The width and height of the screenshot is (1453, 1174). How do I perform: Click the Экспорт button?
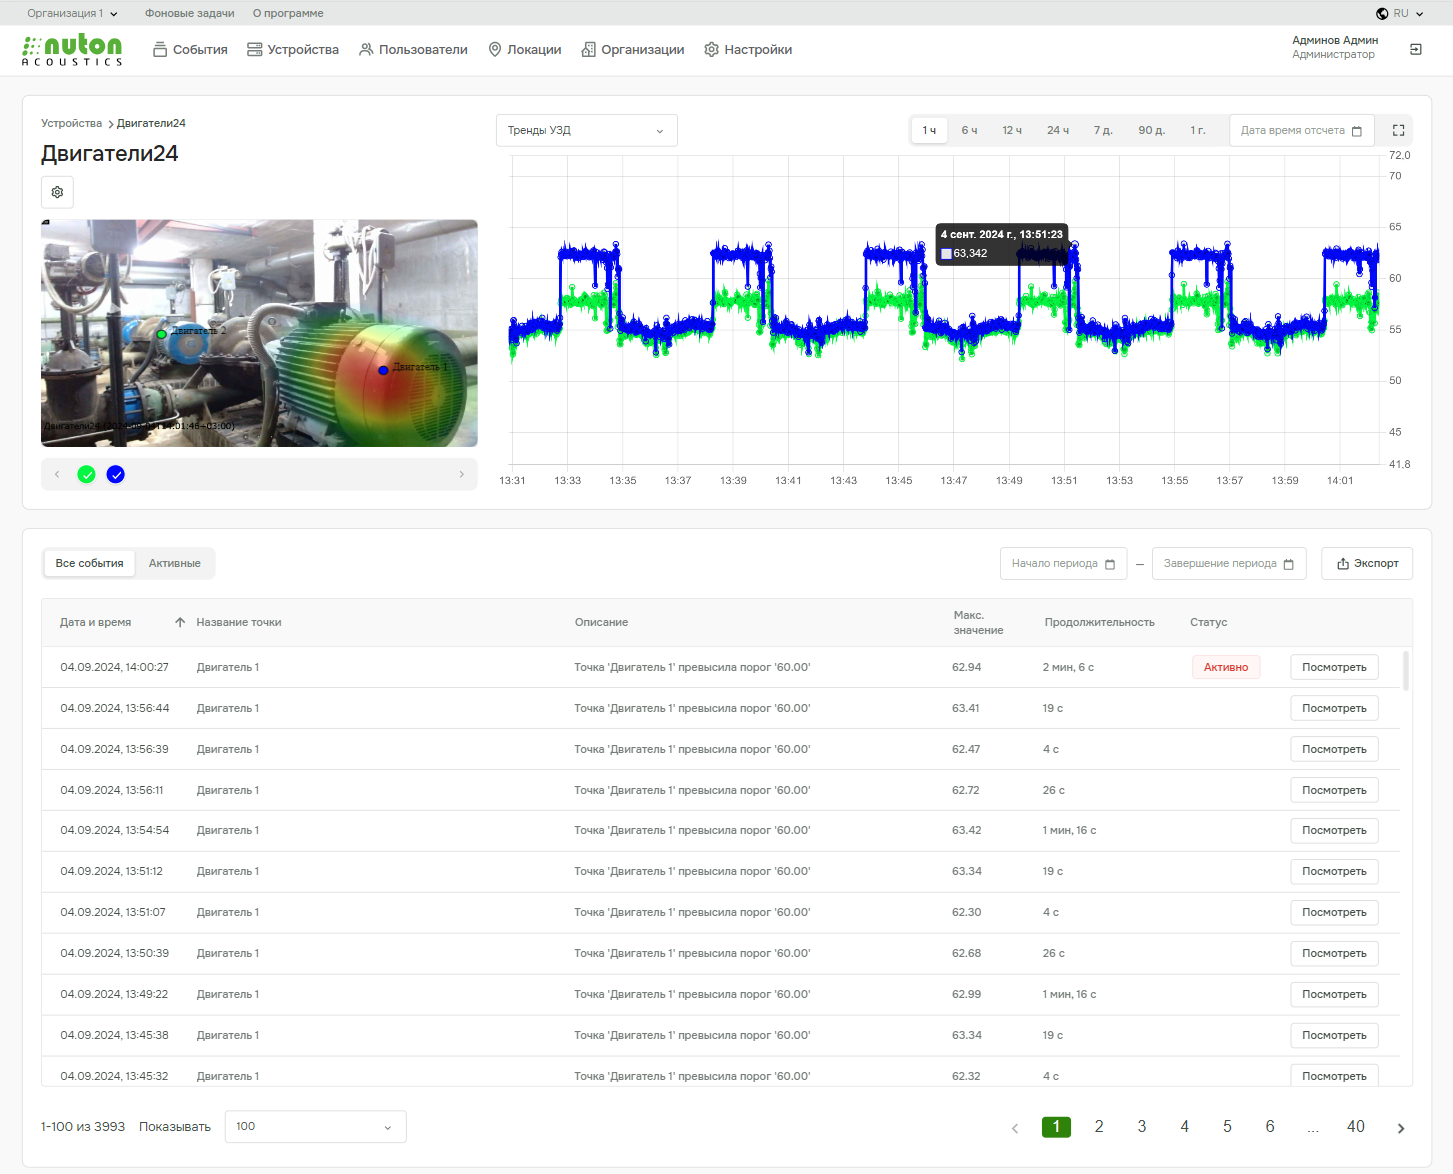pos(1366,563)
